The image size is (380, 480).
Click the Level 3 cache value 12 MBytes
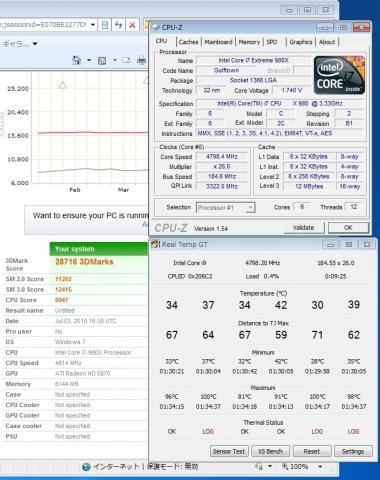[x=309, y=186]
